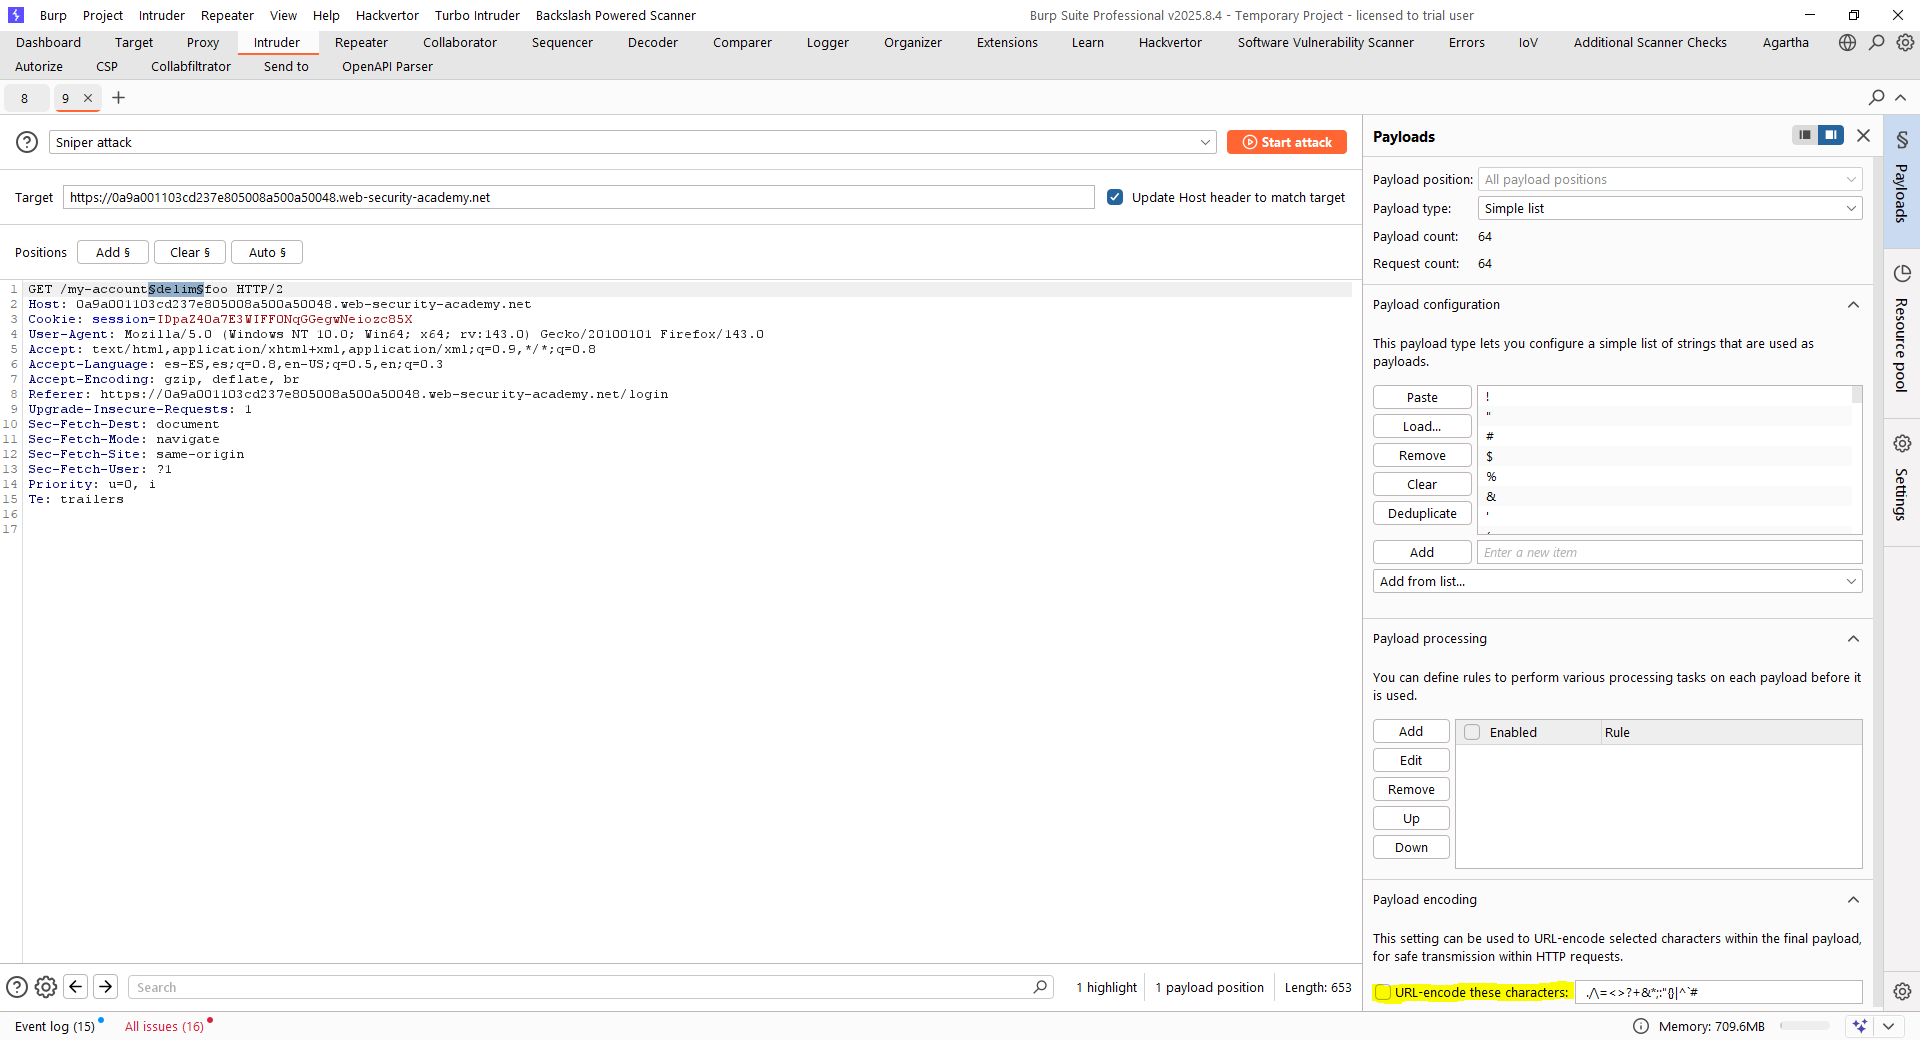Enable URL-encode these characters checkbox
Viewport: 1920px width, 1040px height.
(x=1384, y=992)
